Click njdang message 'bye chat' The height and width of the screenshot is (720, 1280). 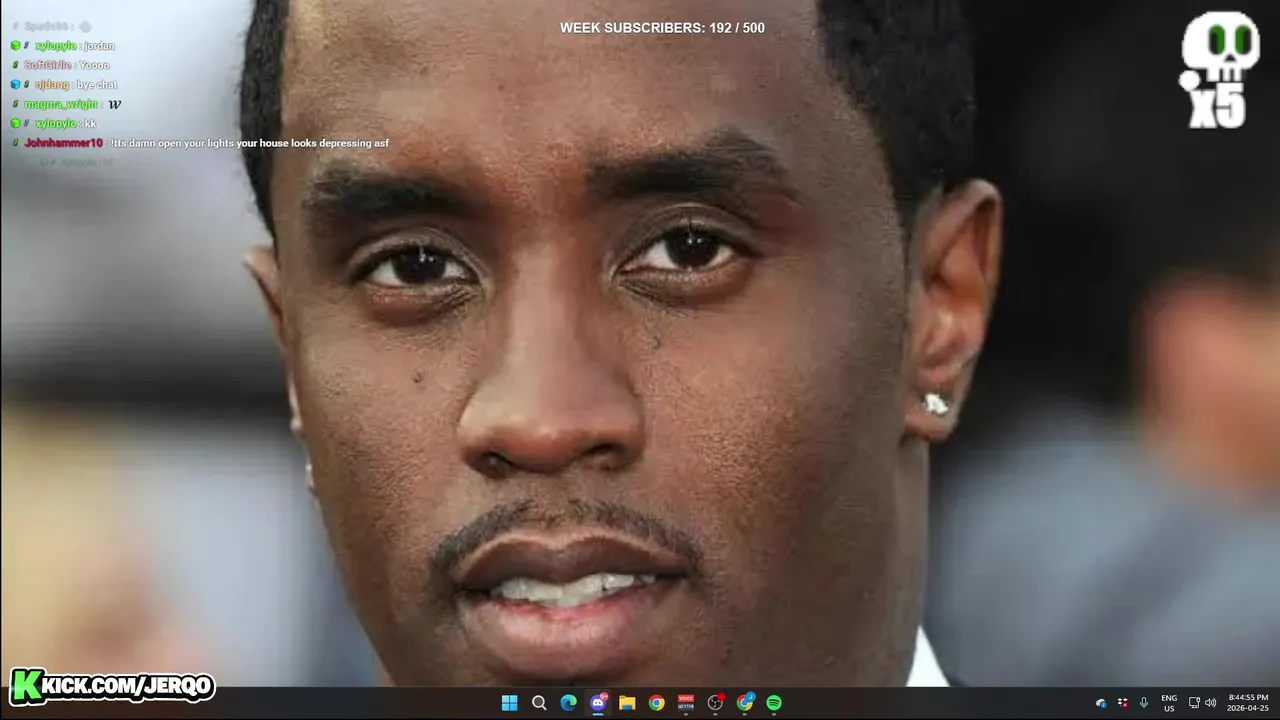click(x=97, y=85)
